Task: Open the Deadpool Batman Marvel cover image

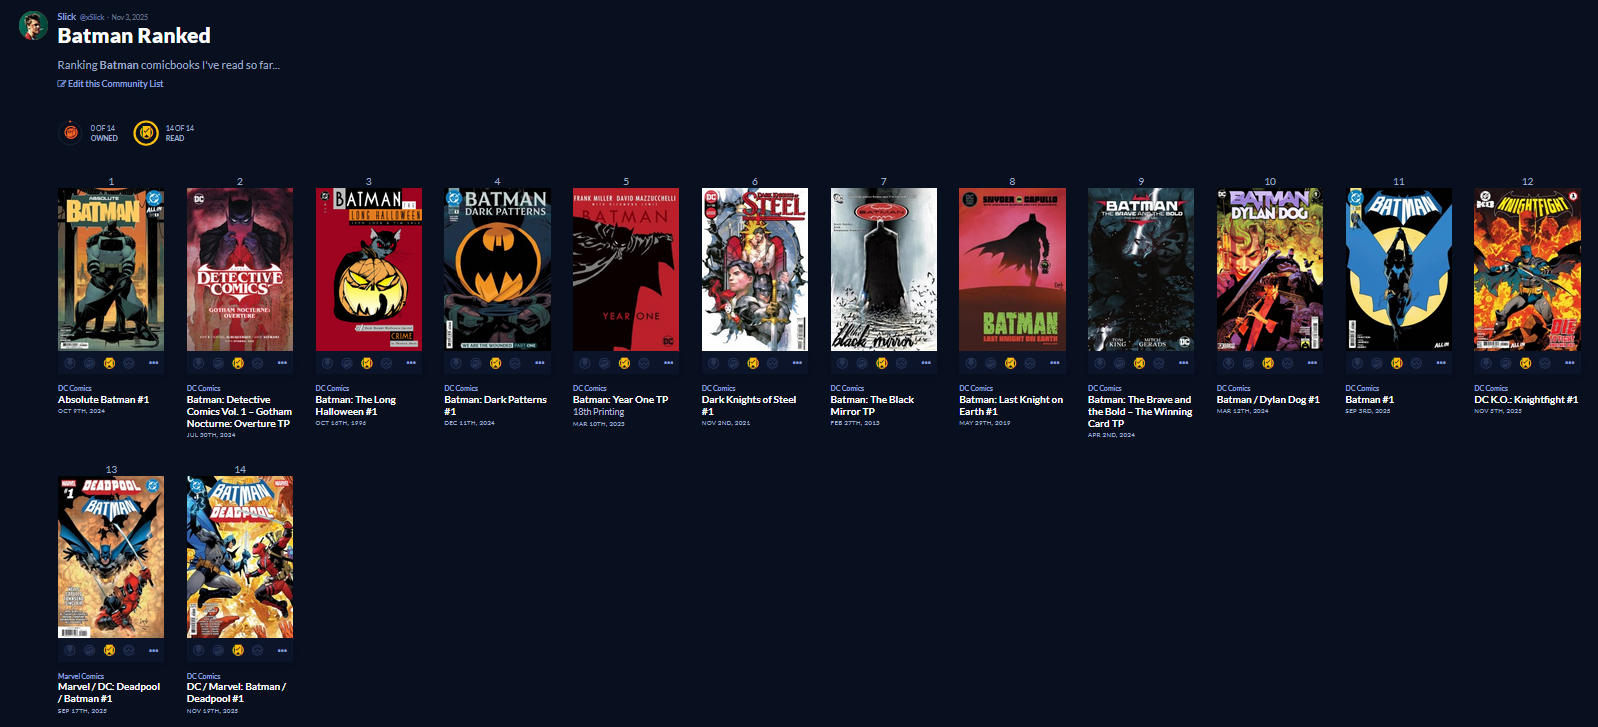Action: pos(111,557)
